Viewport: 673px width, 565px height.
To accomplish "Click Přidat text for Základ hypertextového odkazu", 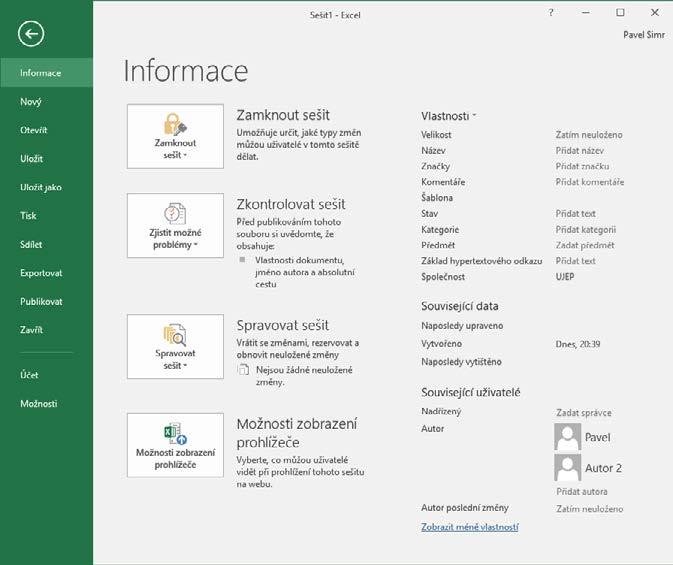I will 575,261.
